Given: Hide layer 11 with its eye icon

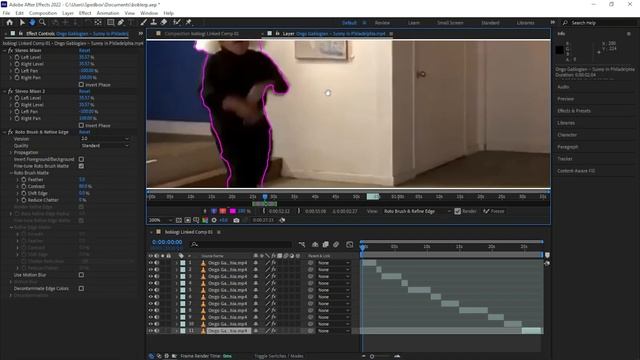Looking at the screenshot, I should point(151,331).
